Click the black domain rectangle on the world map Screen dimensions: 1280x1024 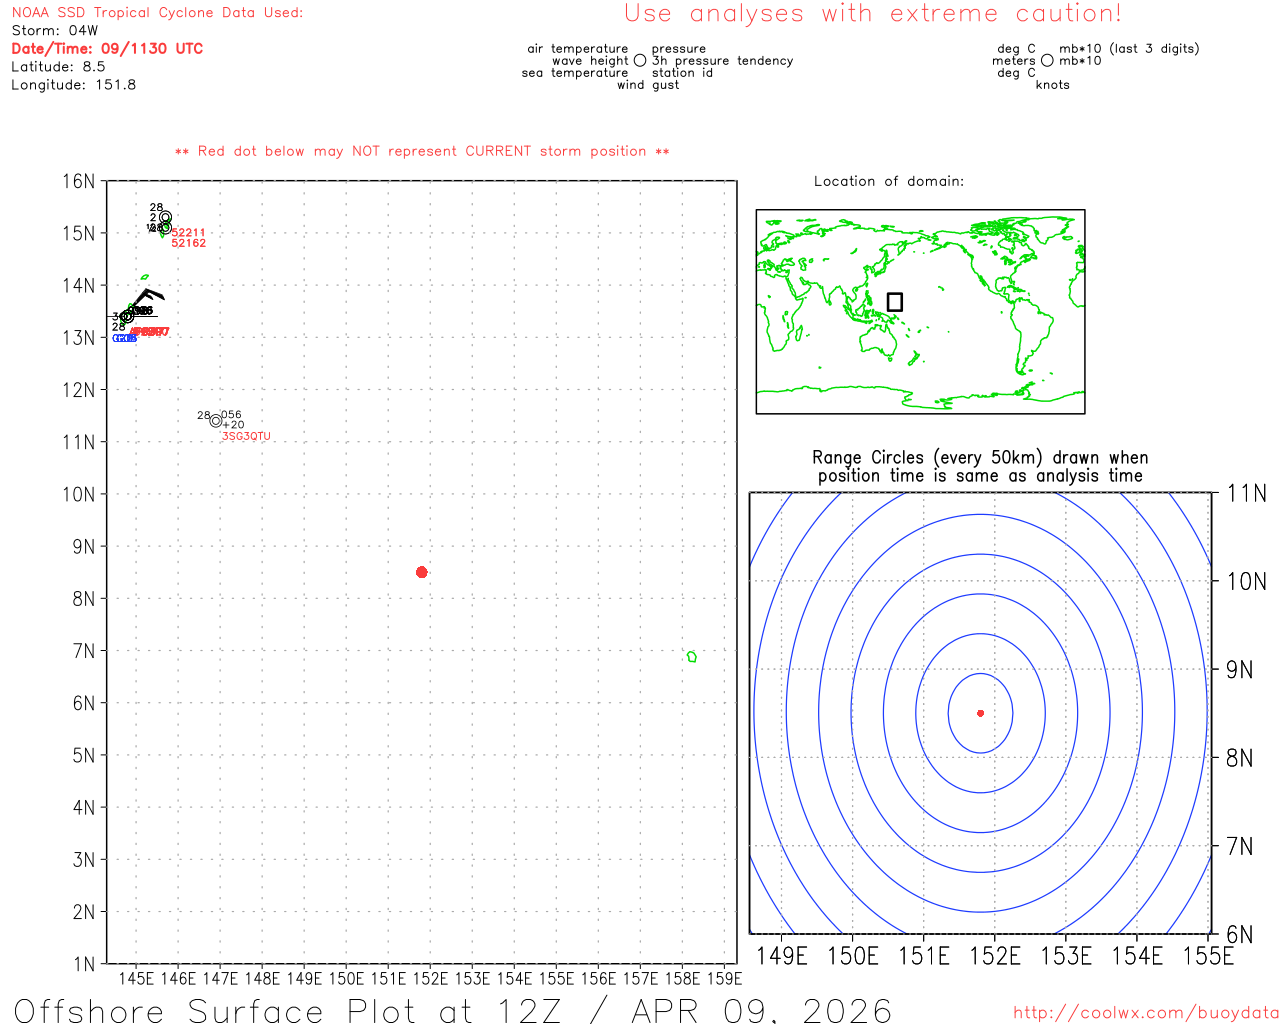pos(895,302)
